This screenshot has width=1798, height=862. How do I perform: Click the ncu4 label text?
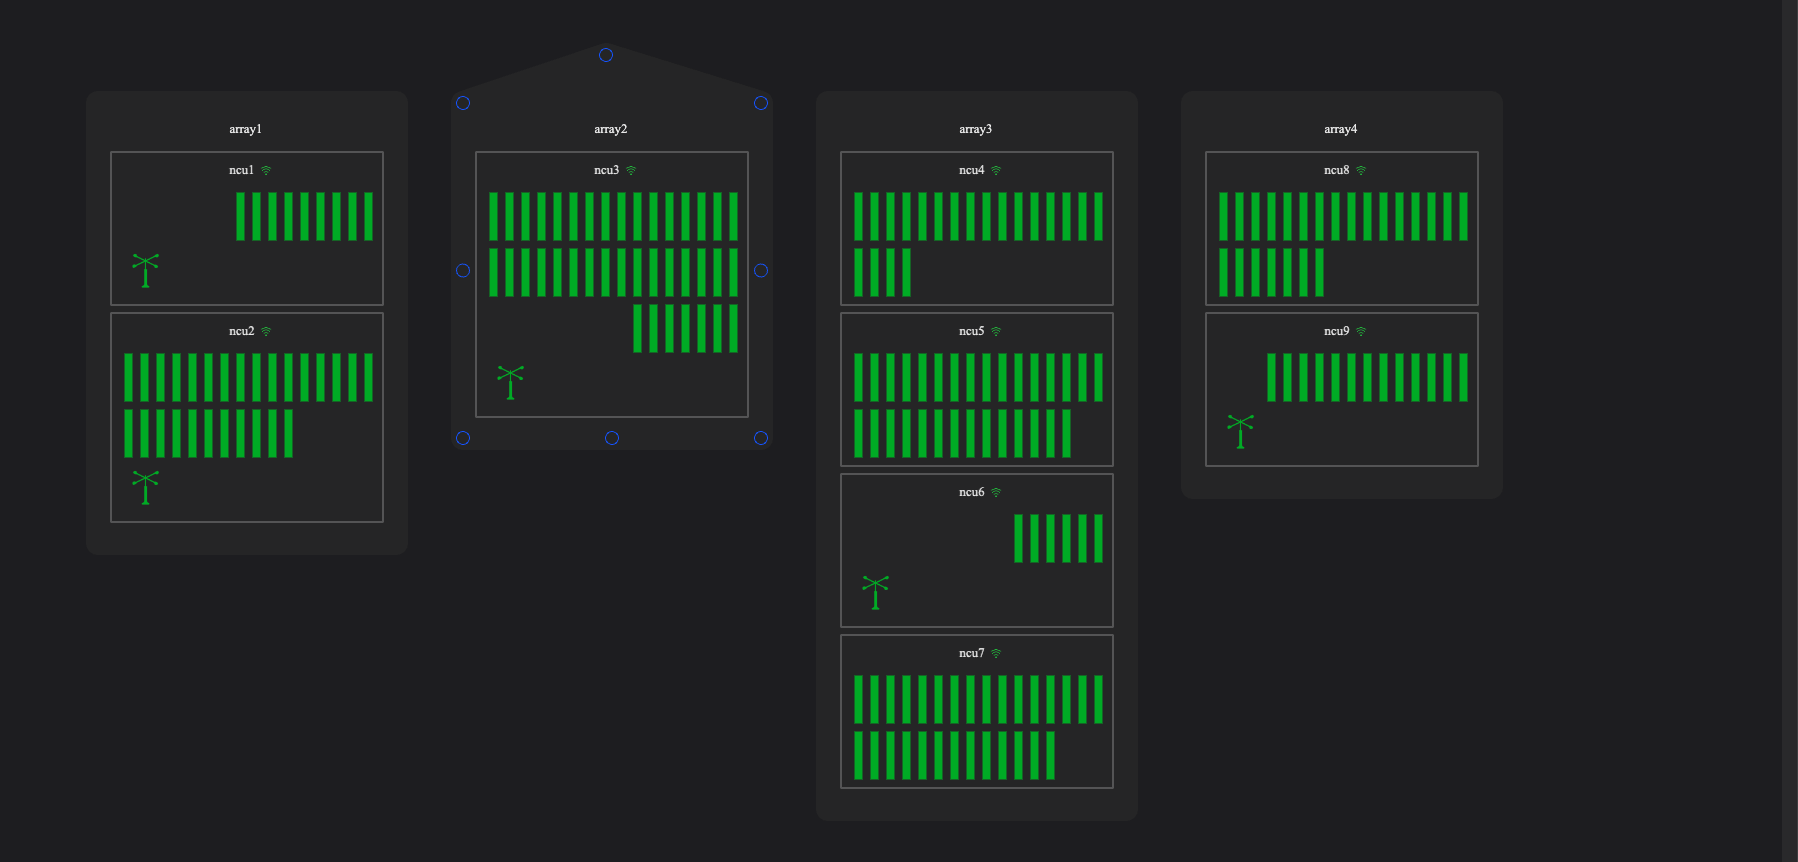point(971,170)
